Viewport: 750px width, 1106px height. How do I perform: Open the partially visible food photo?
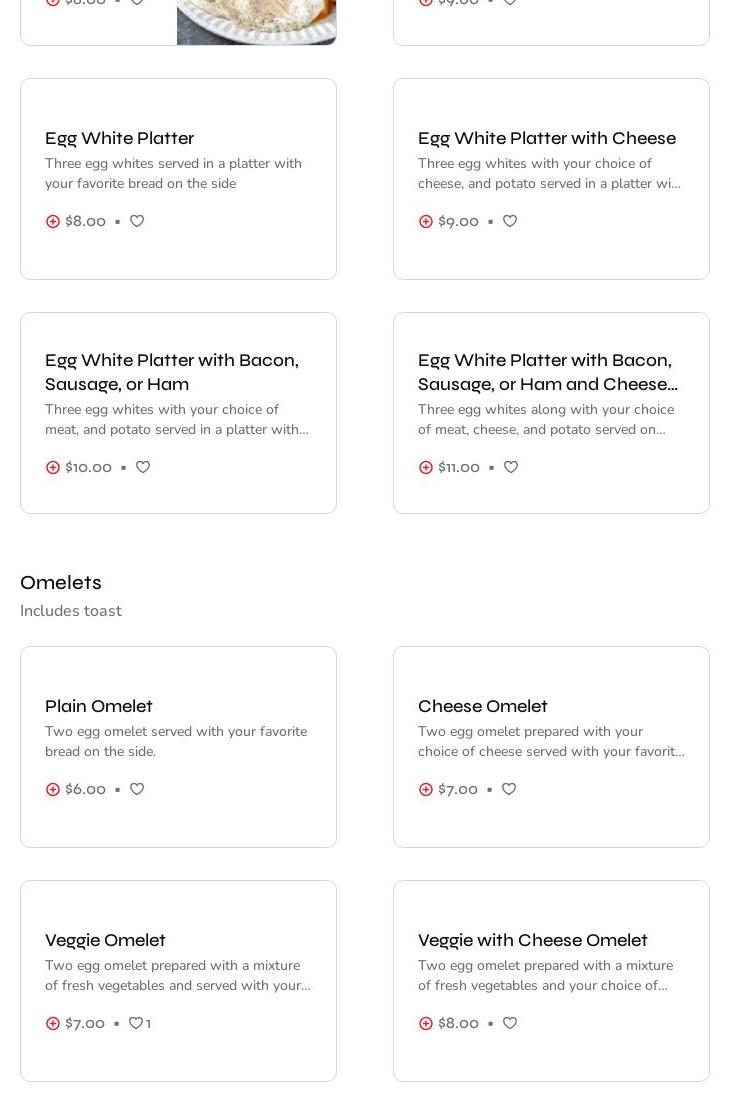pos(256,22)
